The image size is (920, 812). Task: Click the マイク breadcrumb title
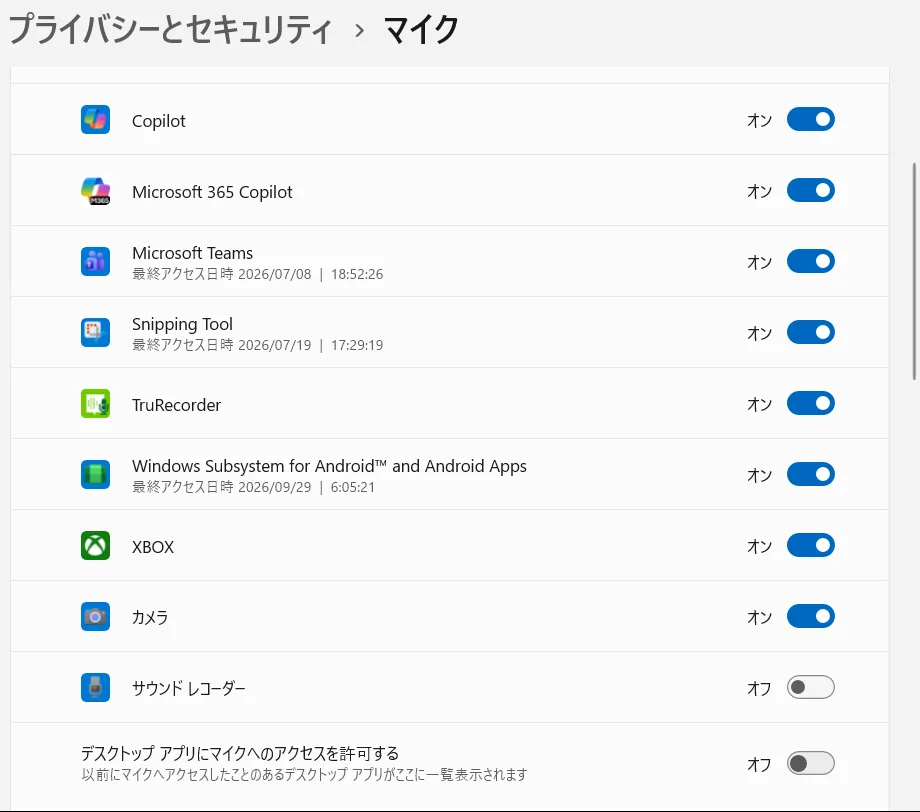[421, 29]
